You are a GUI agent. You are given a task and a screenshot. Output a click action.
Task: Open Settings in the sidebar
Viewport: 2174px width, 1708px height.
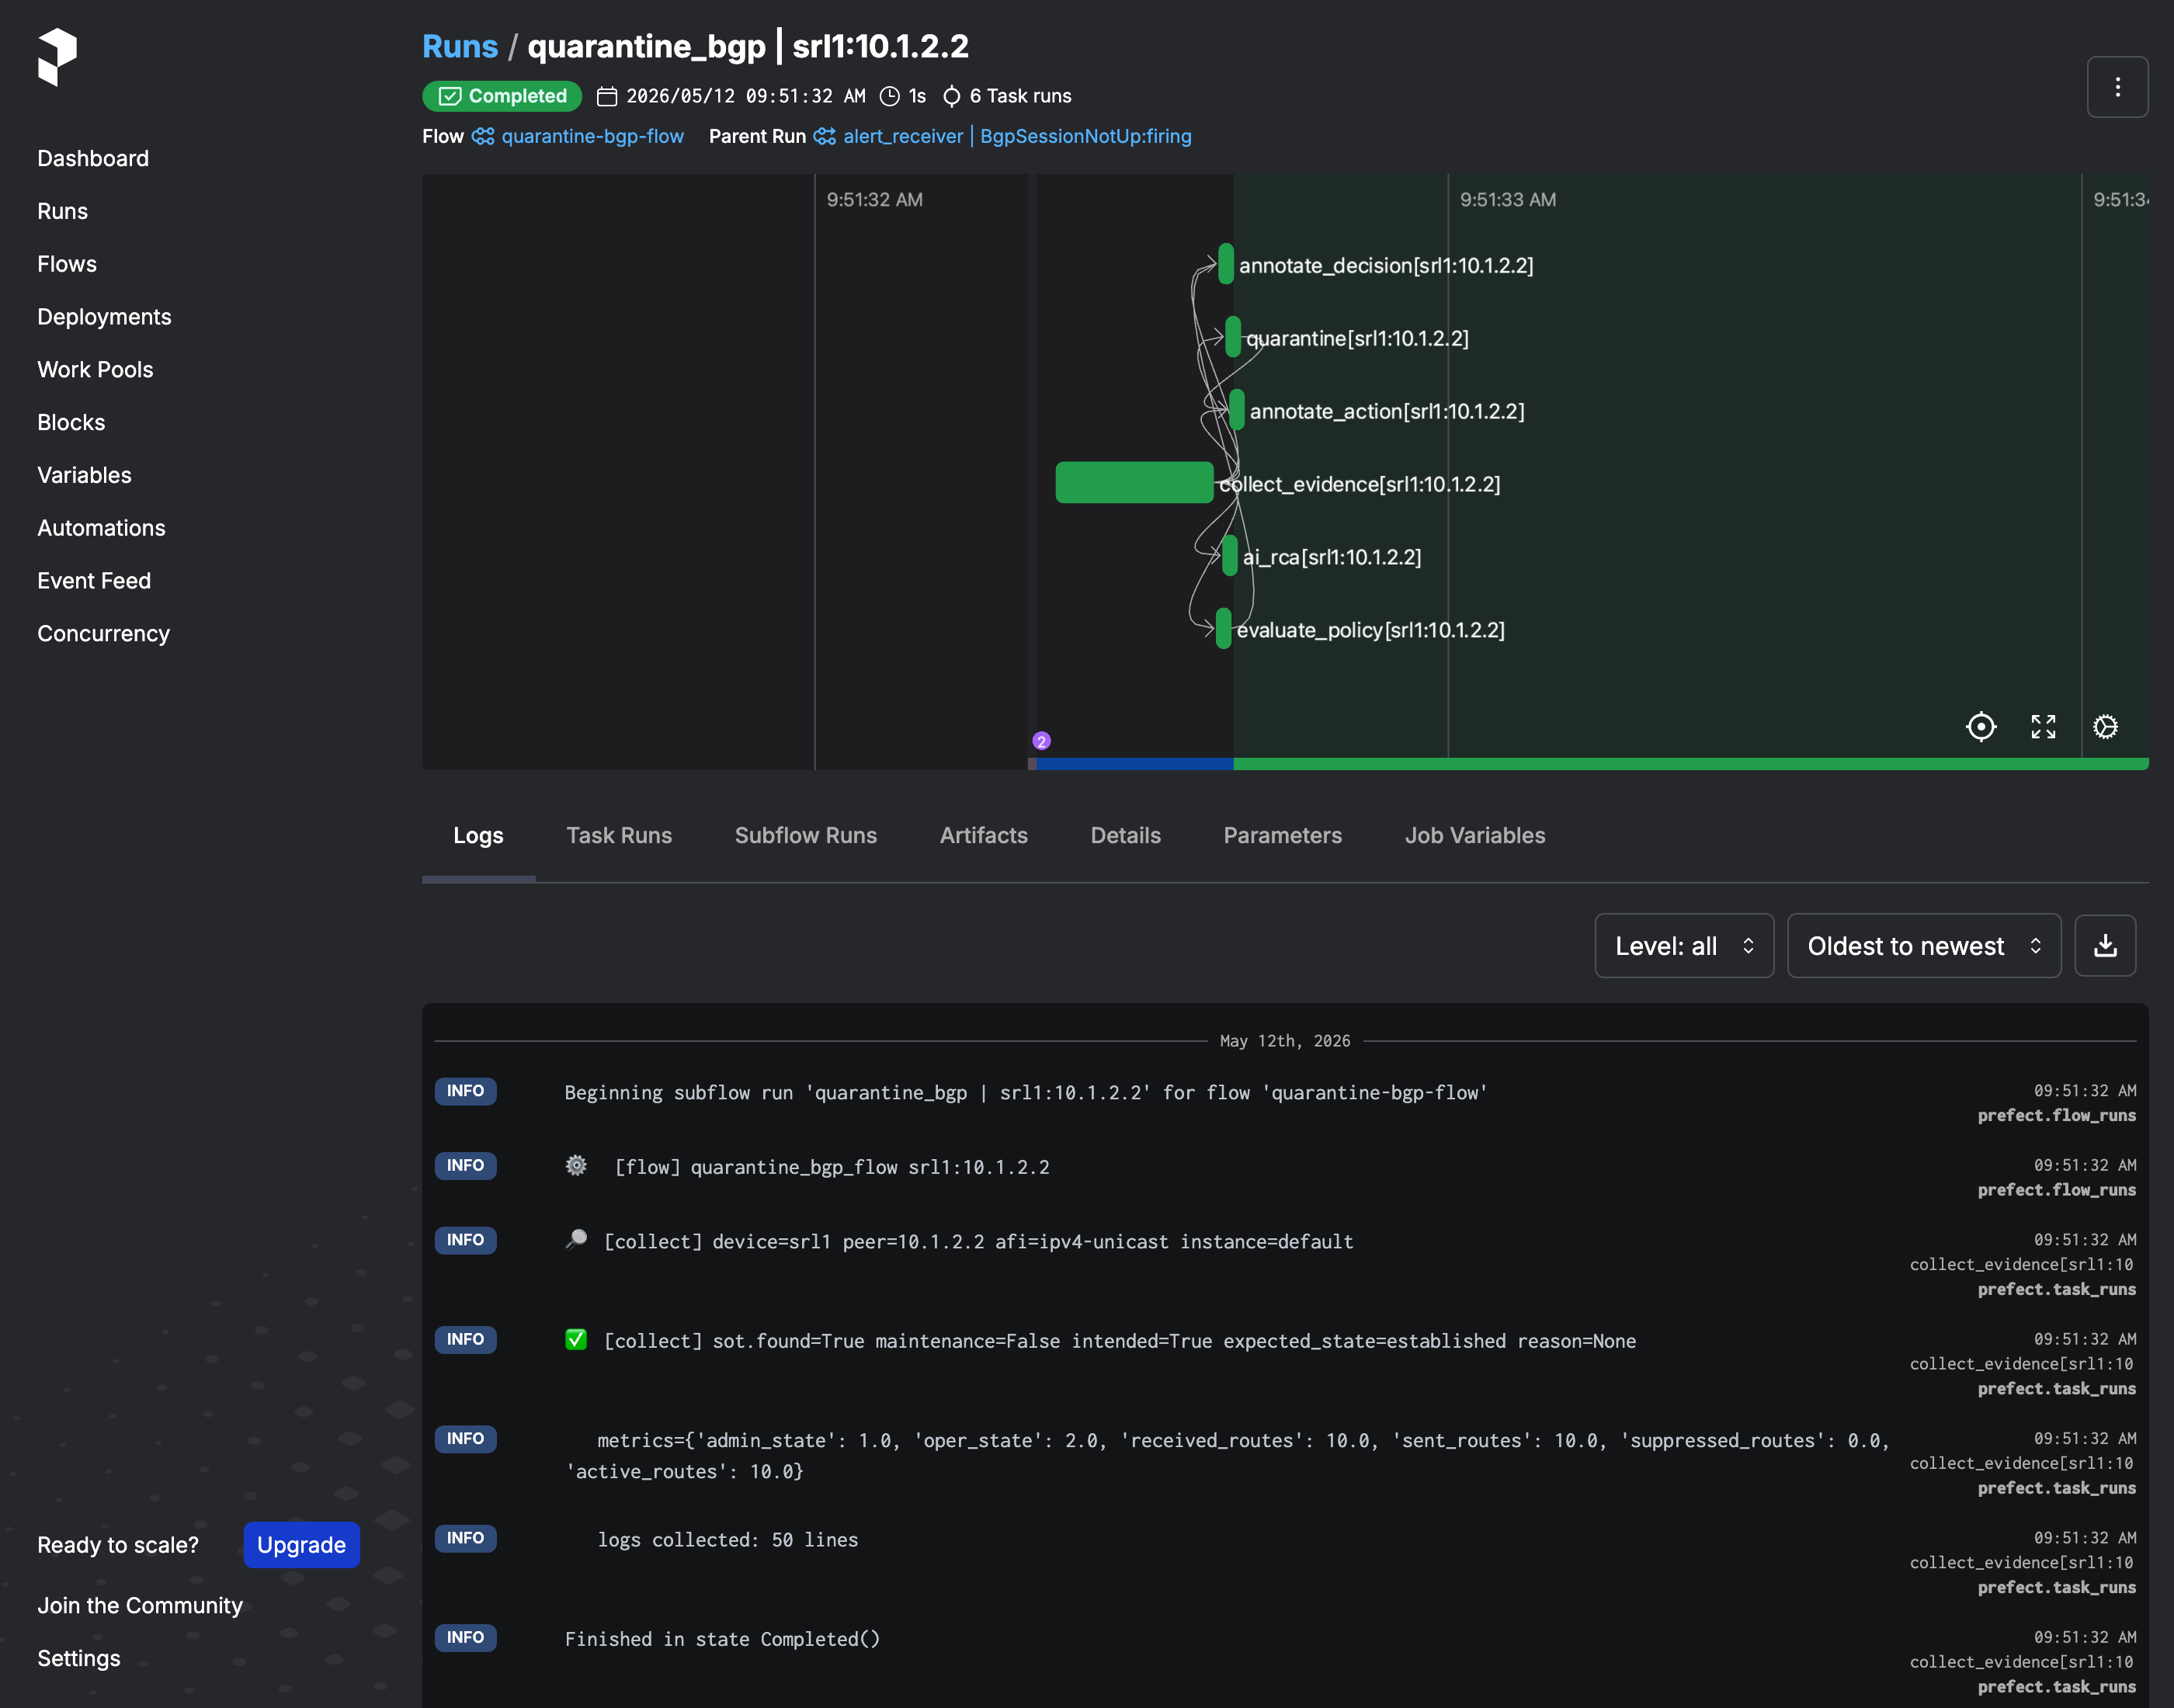point(79,1658)
